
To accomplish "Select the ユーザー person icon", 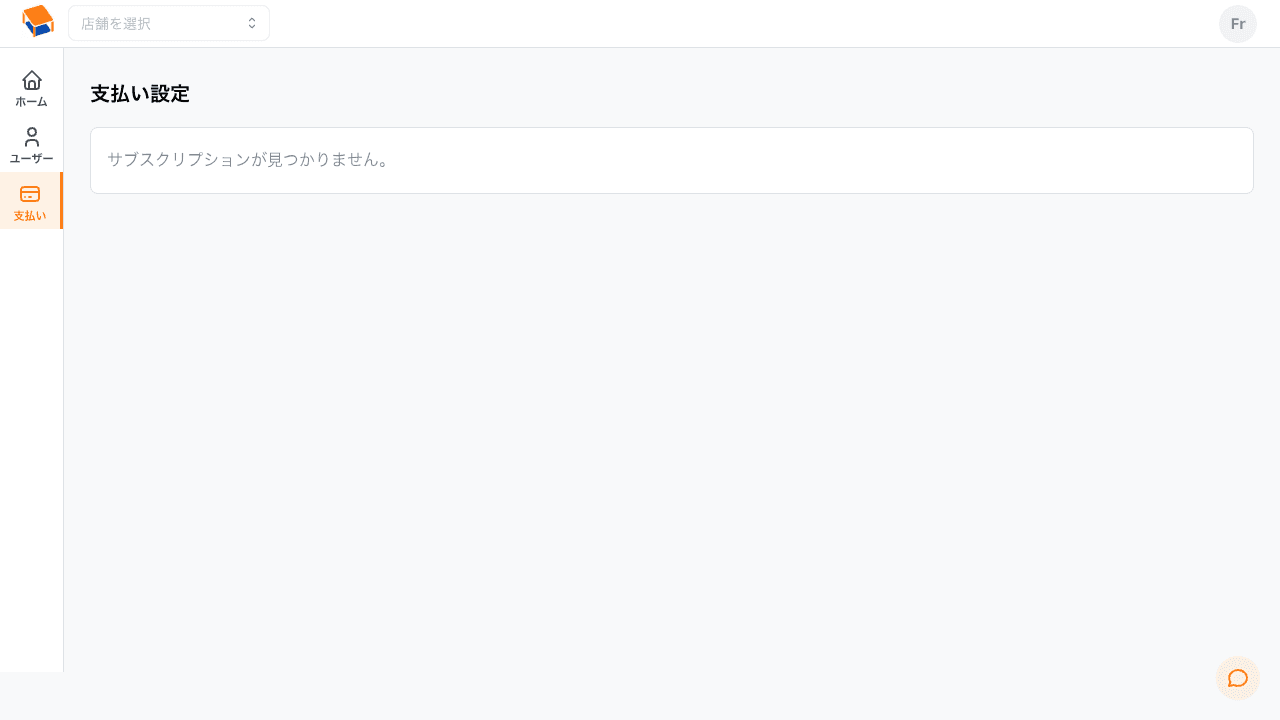I will [x=32, y=137].
